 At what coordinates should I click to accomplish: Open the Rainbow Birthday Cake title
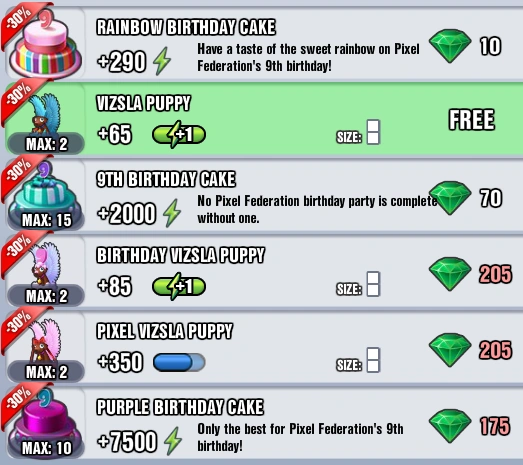pos(186,27)
